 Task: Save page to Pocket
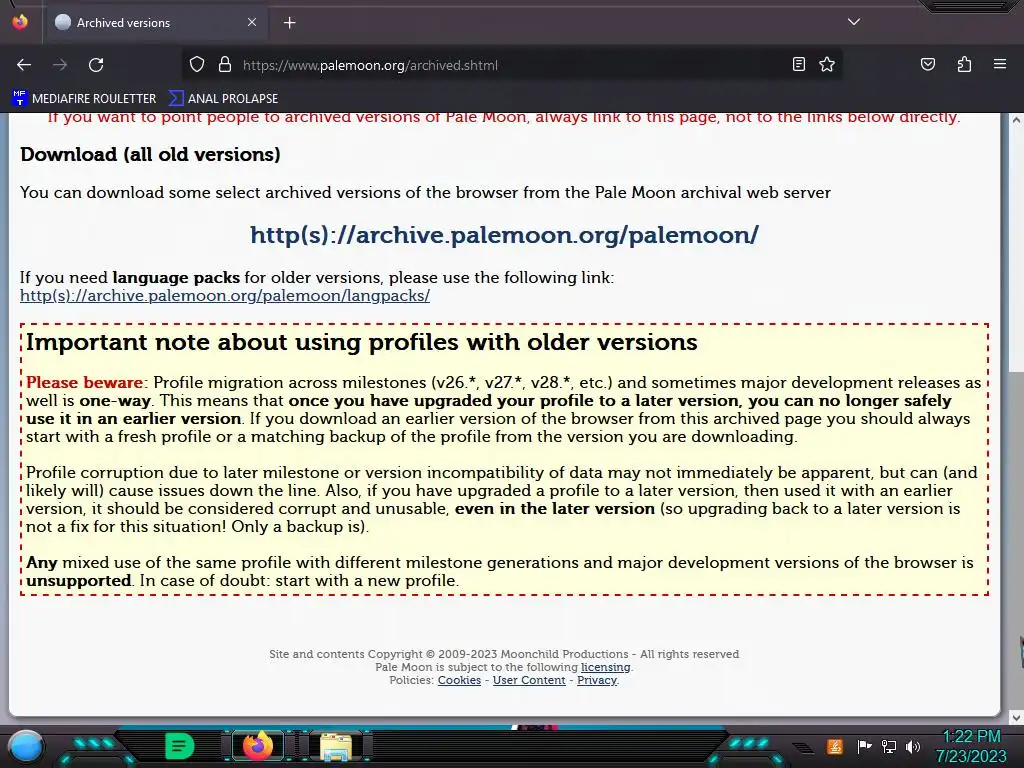(928, 64)
